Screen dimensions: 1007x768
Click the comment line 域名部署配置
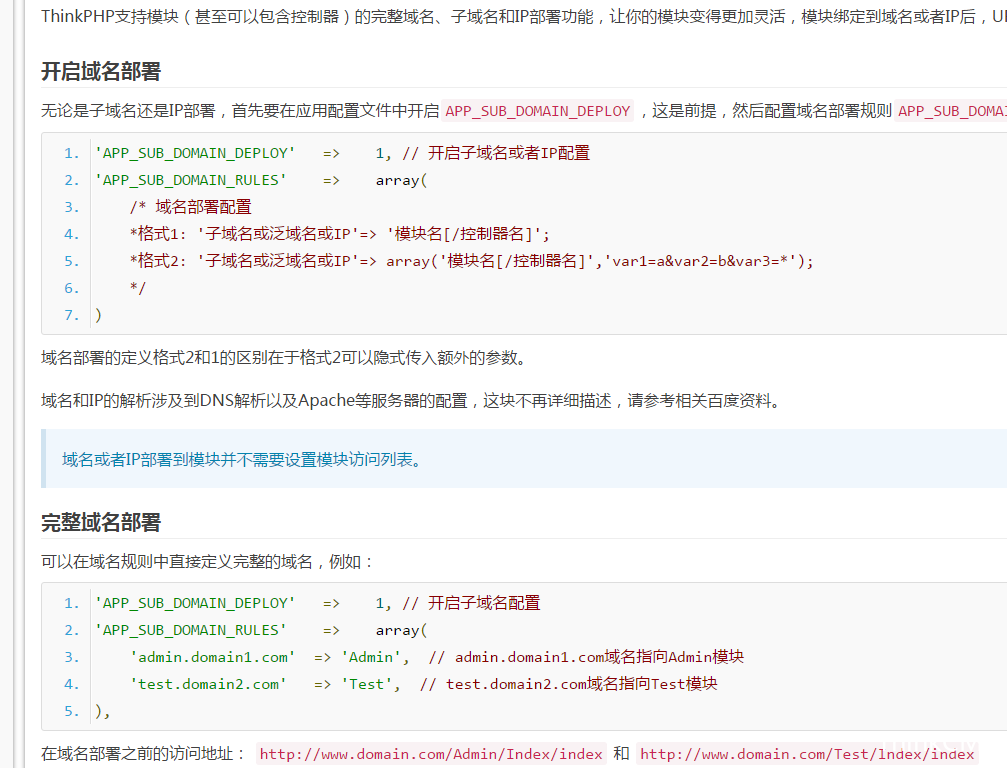click(x=191, y=207)
